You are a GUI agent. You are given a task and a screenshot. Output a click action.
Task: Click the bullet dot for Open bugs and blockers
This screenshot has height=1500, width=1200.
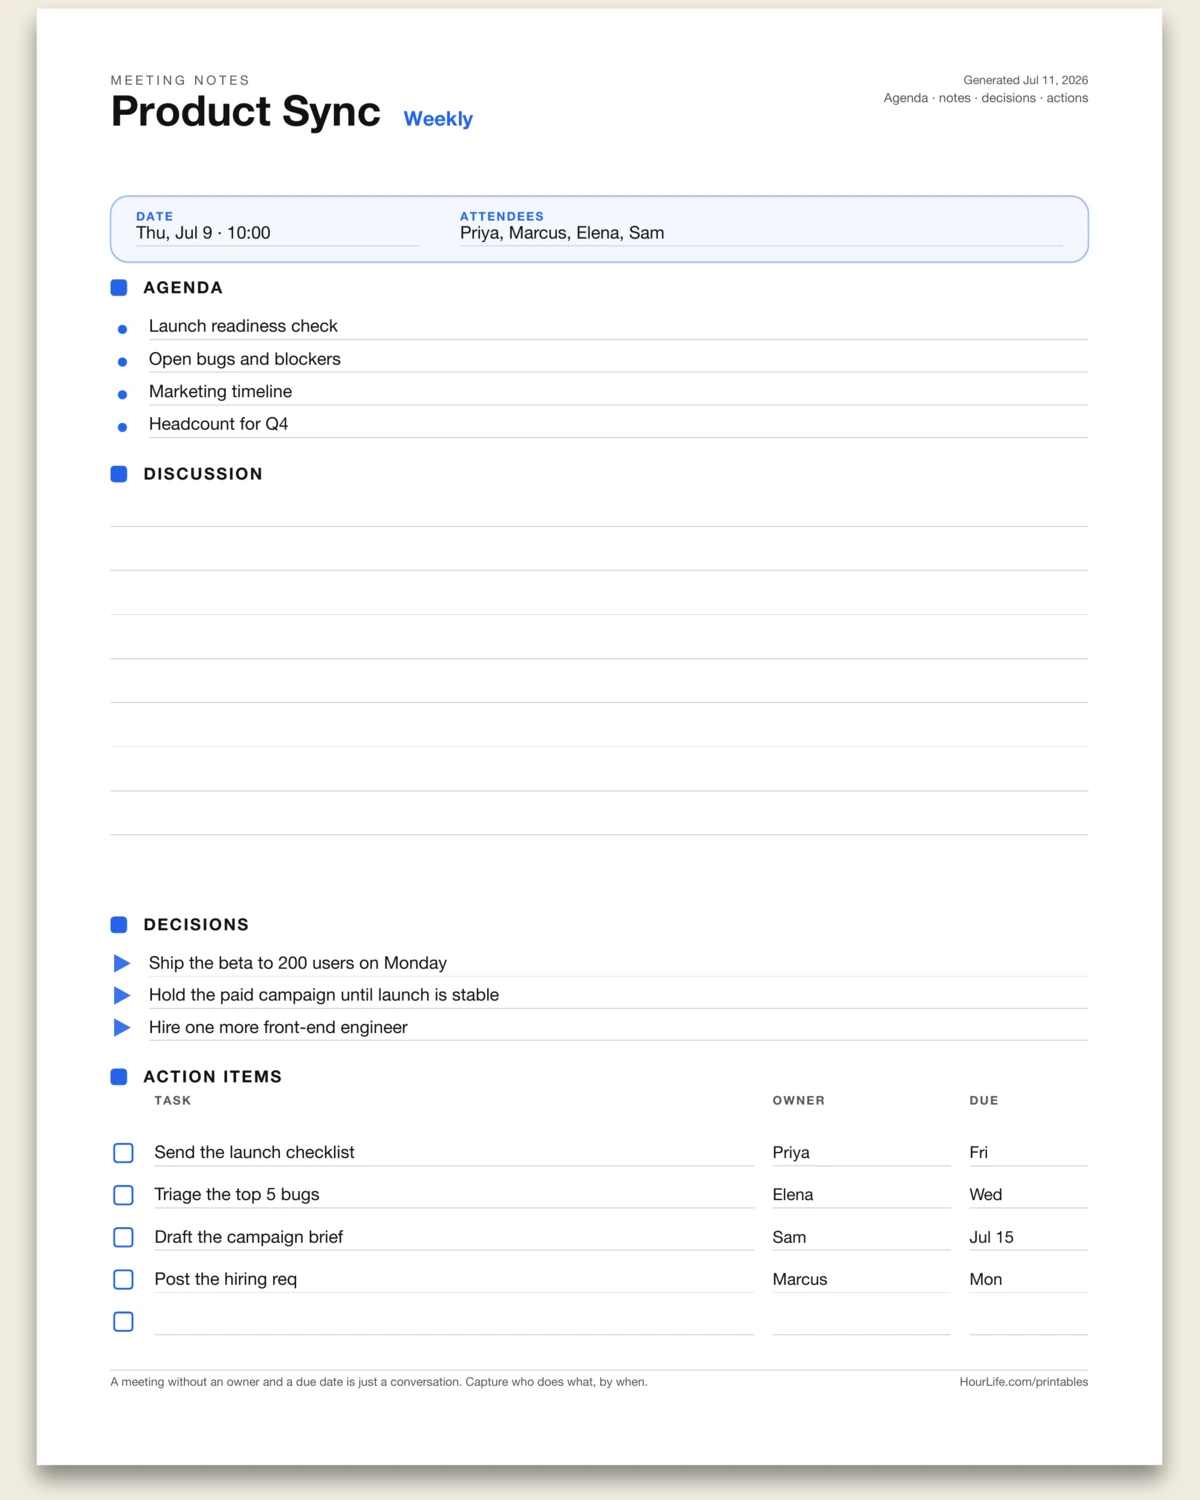(x=122, y=362)
